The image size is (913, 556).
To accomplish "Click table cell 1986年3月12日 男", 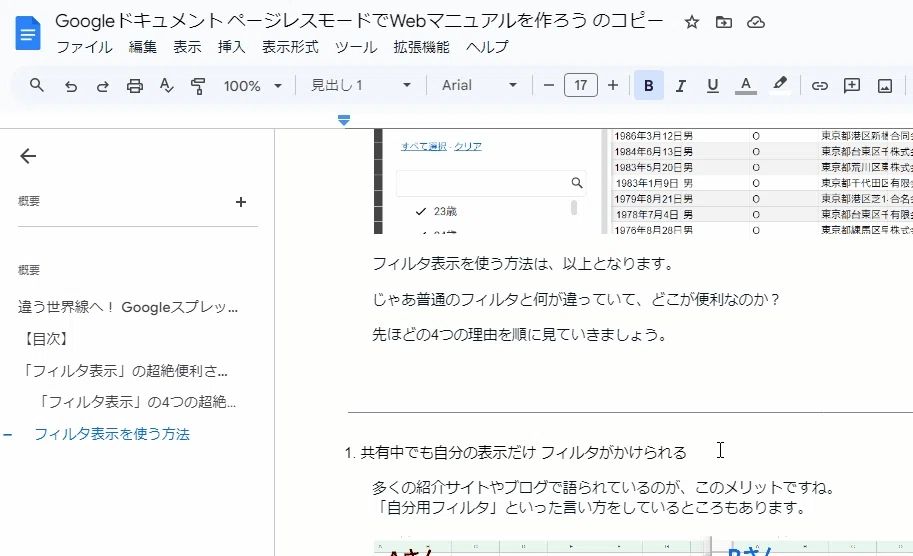I will [653, 136].
